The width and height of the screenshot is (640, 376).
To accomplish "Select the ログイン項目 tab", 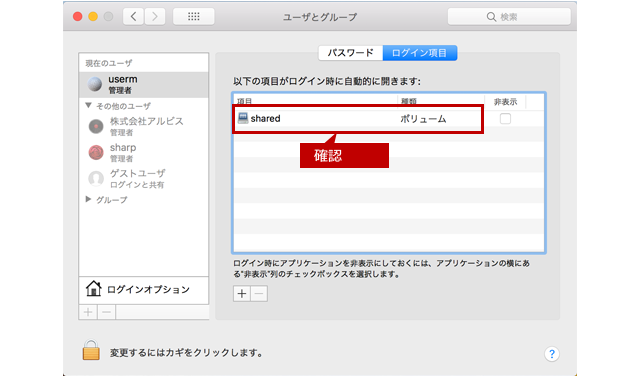I will point(420,53).
